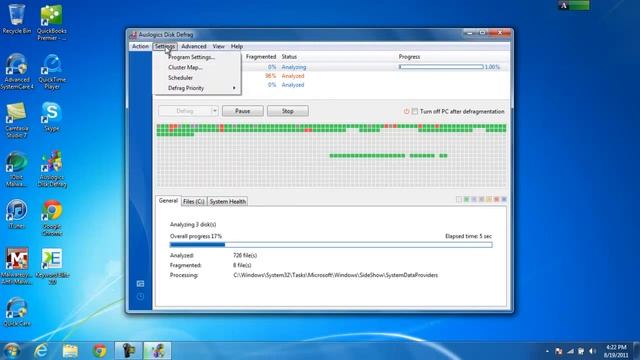640x360 pixels.
Task: Open Windows Explorer folder on taskbar
Action: pyautogui.click(x=70, y=351)
